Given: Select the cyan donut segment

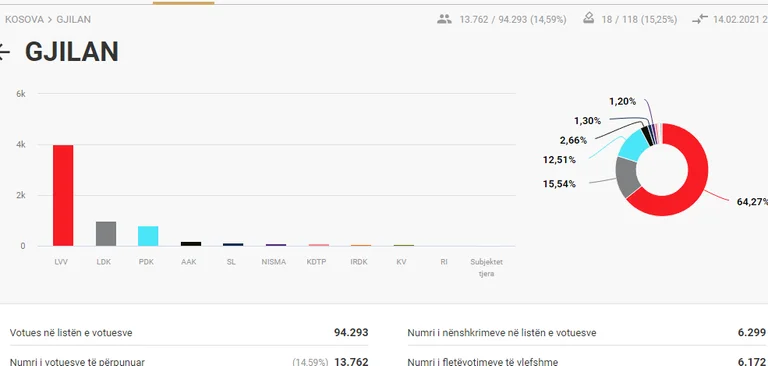Looking at the screenshot, I should tap(633, 146).
